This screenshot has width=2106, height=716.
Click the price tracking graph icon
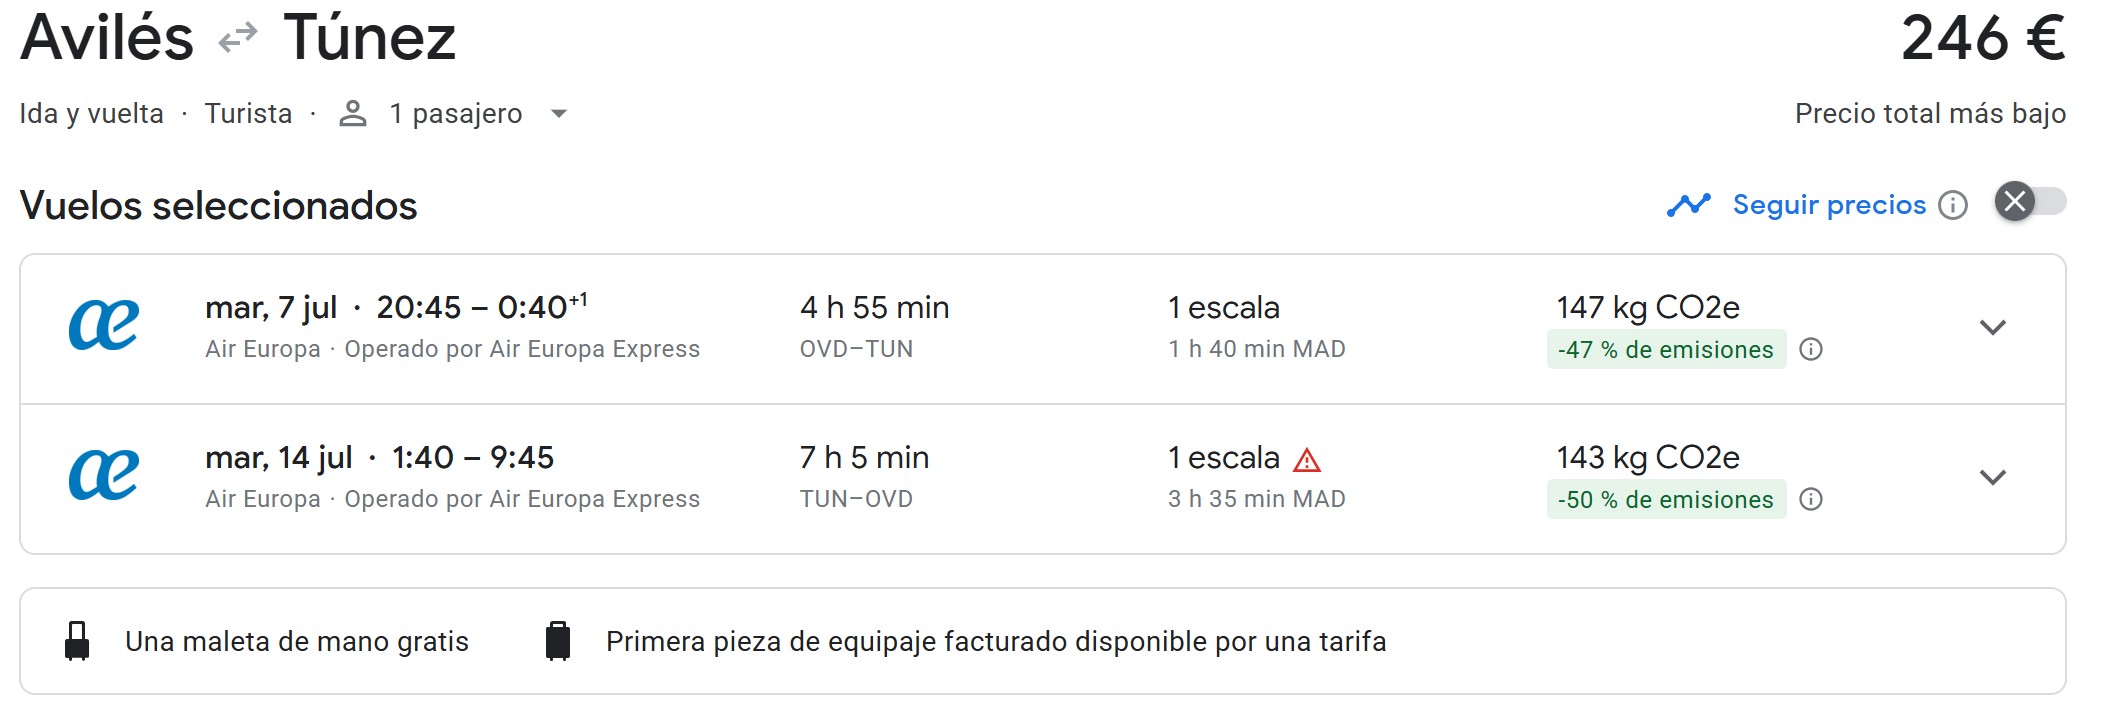pos(1688,205)
